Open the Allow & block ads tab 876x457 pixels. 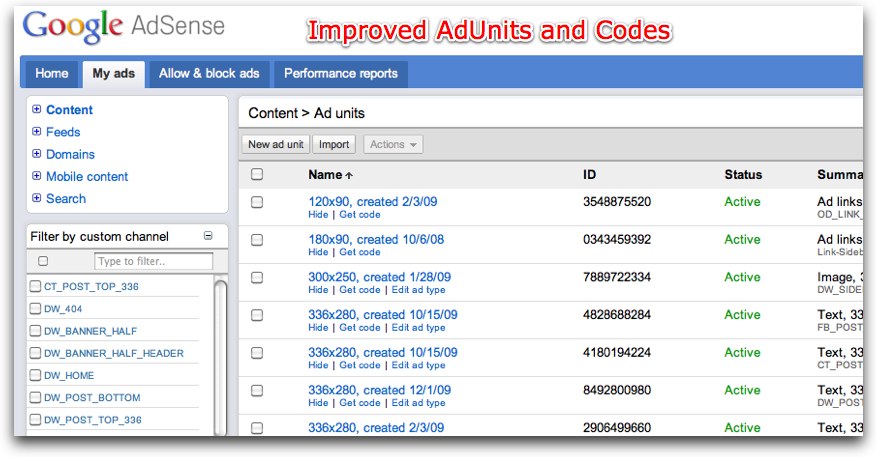click(x=209, y=73)
